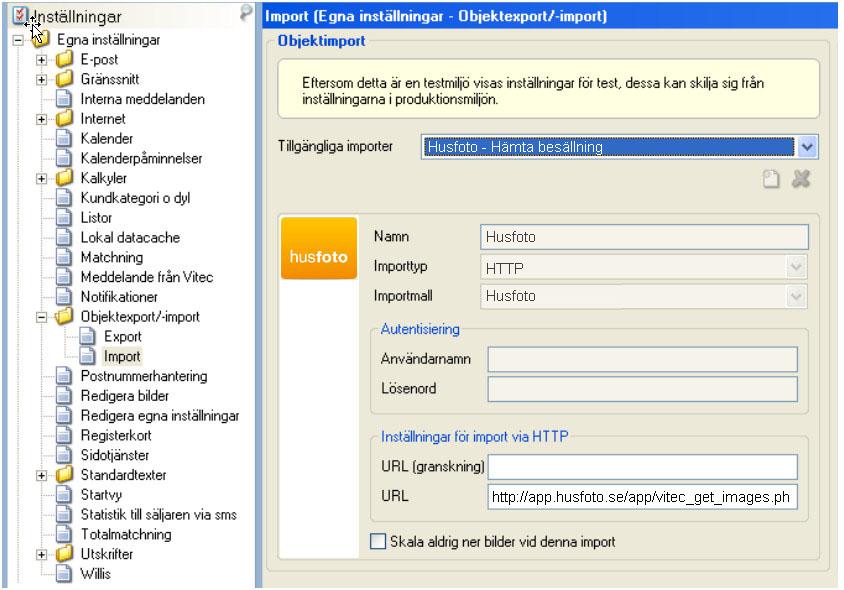Viewport: 844px width, 590px height.
Task: Select the Import tree item
Action: (122, 356)
